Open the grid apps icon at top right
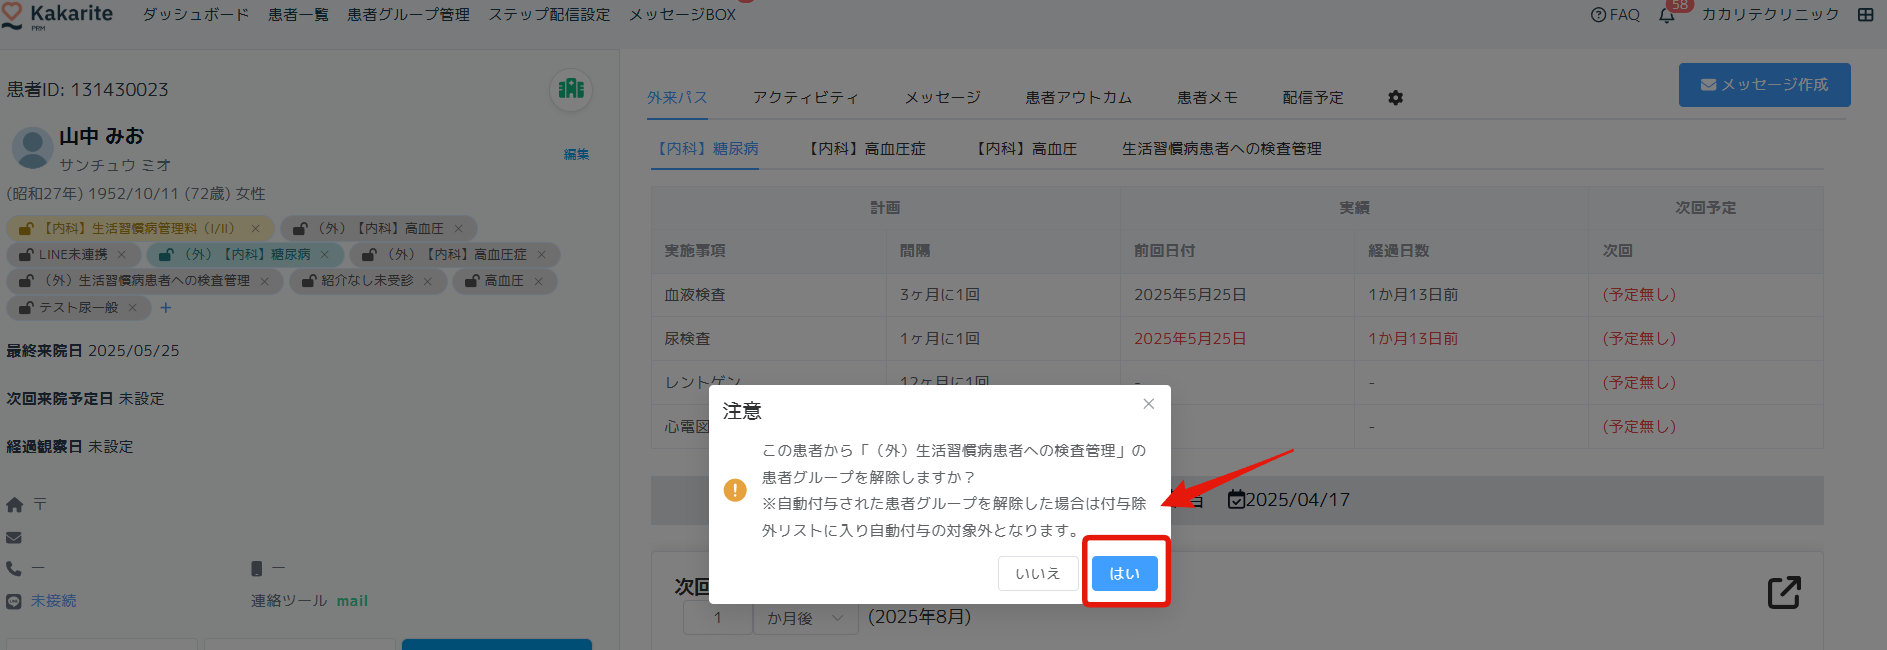Screen dimensions: 1887x650 click(x=1866, y=15)
